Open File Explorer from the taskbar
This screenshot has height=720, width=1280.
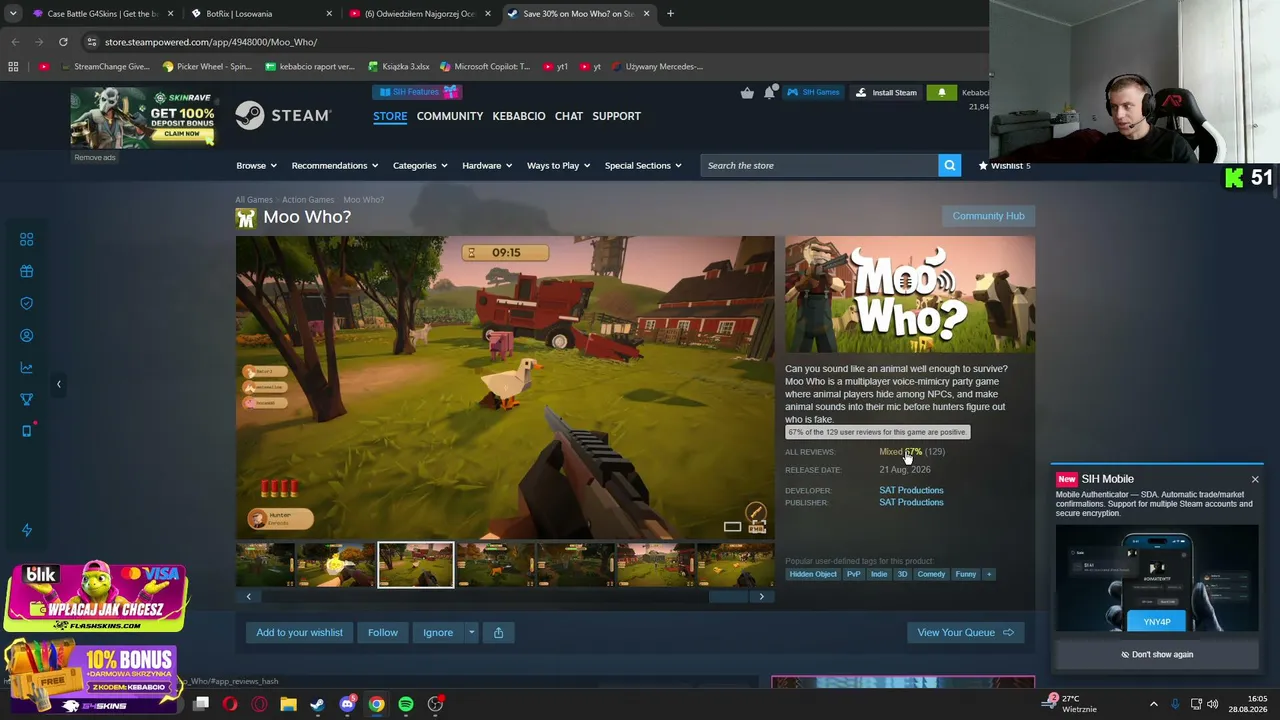[x=288, y=704]
